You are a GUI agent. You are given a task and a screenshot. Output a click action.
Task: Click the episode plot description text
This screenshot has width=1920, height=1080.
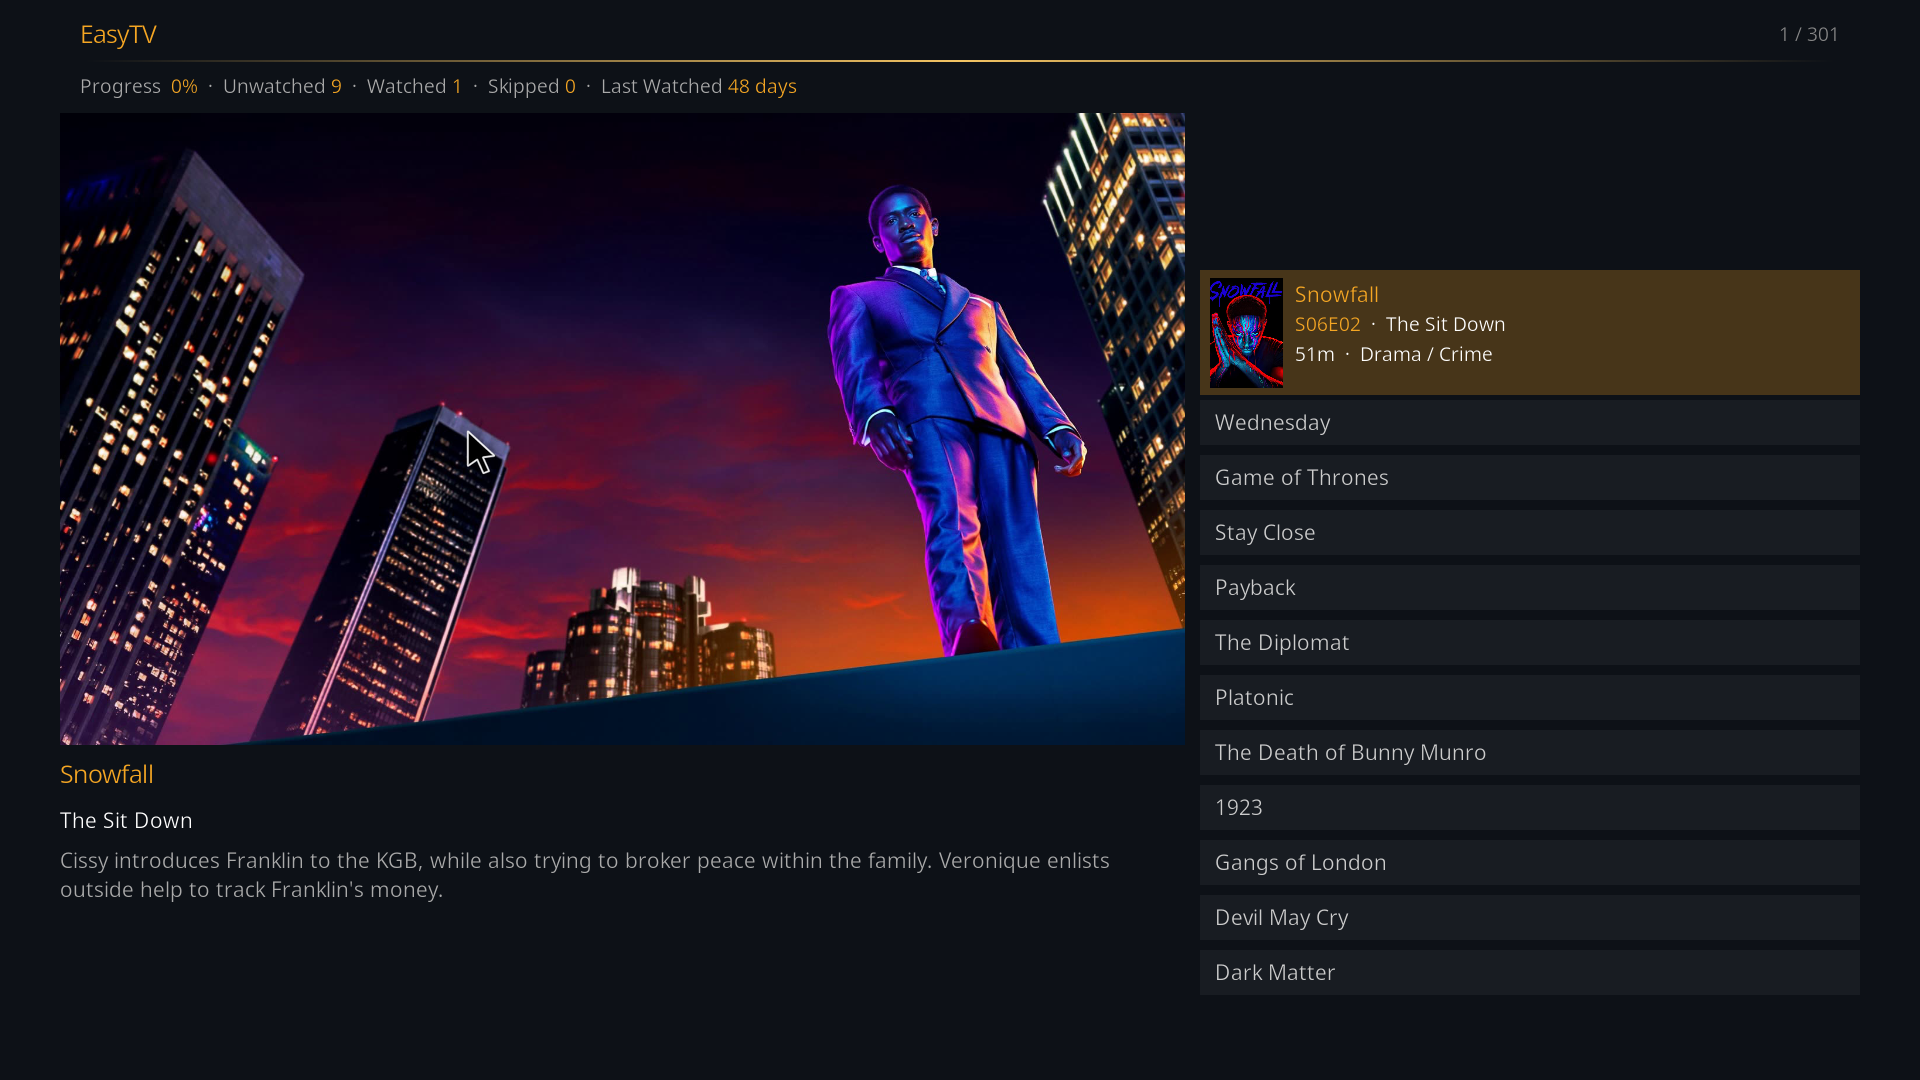click(x=585, y=875)
